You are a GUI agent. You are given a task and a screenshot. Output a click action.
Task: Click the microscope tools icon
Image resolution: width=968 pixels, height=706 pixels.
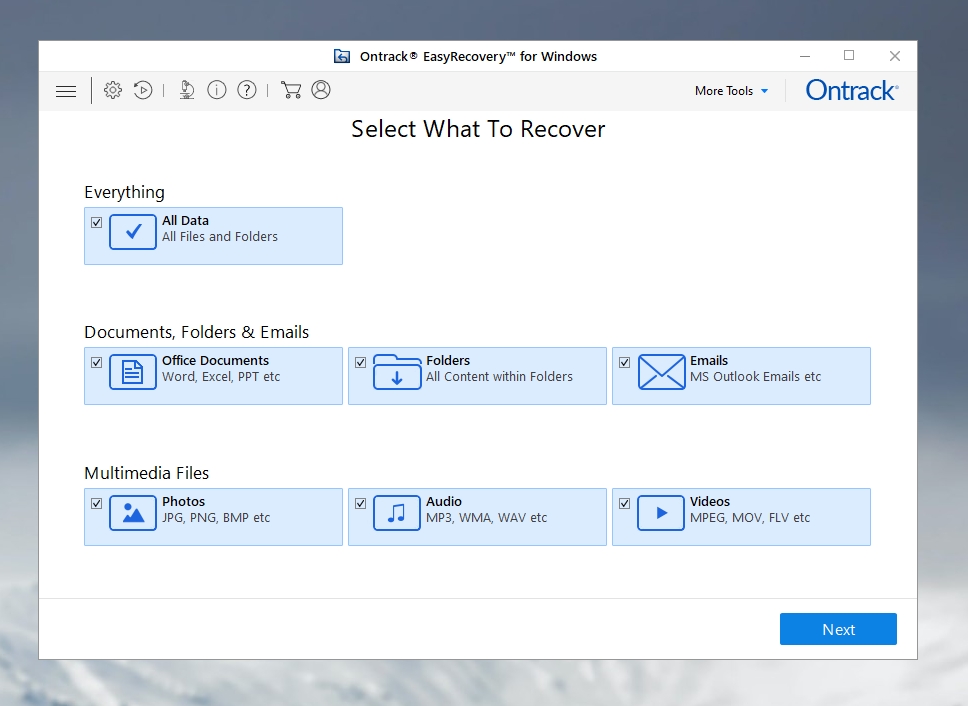(187, 91)
